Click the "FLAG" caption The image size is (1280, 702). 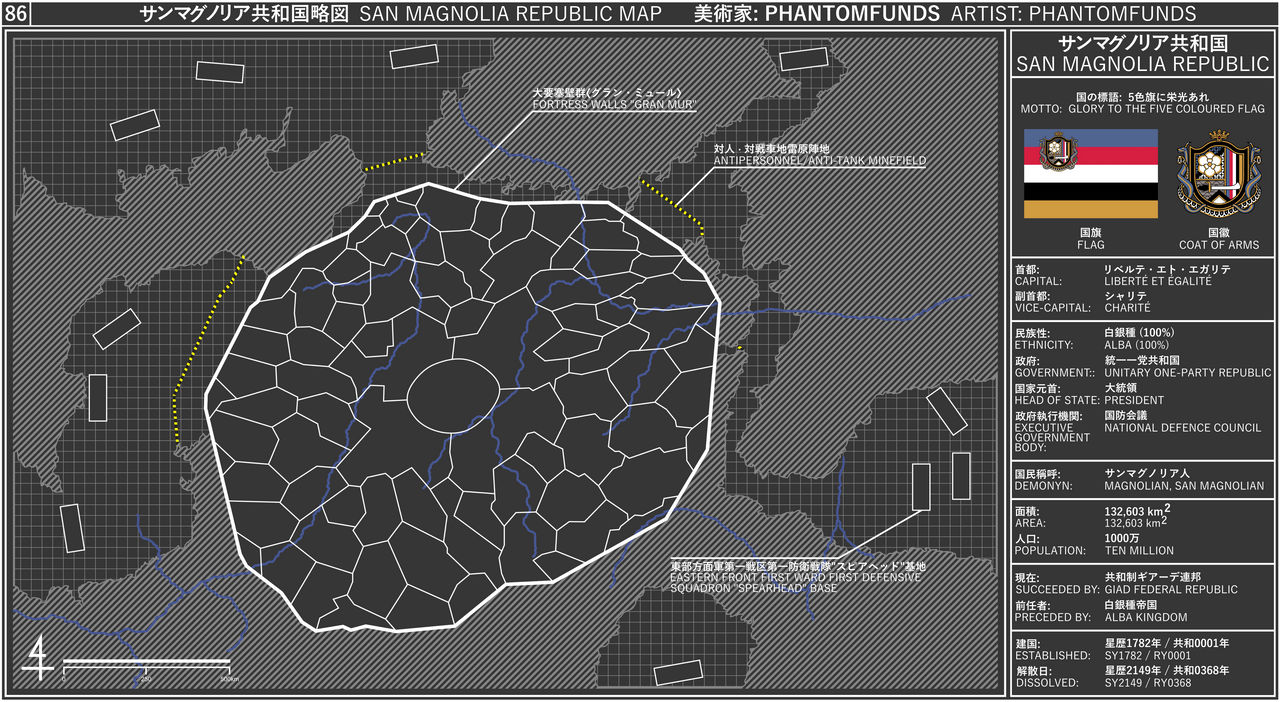point(1091,245)
